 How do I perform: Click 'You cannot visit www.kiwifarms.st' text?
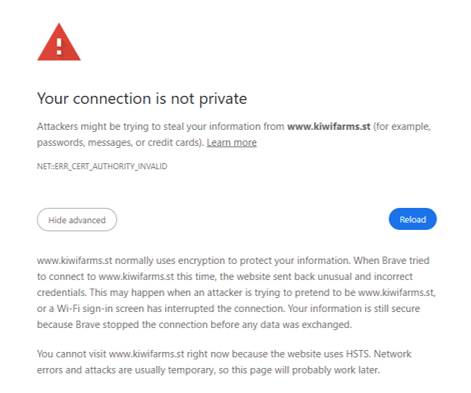click(x=110, y=354)
